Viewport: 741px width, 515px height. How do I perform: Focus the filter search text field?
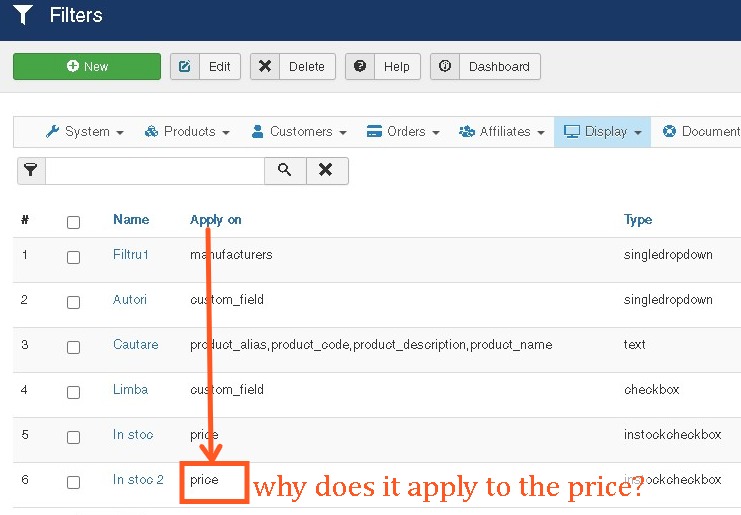pyautogui.click(x=155, y=171)
